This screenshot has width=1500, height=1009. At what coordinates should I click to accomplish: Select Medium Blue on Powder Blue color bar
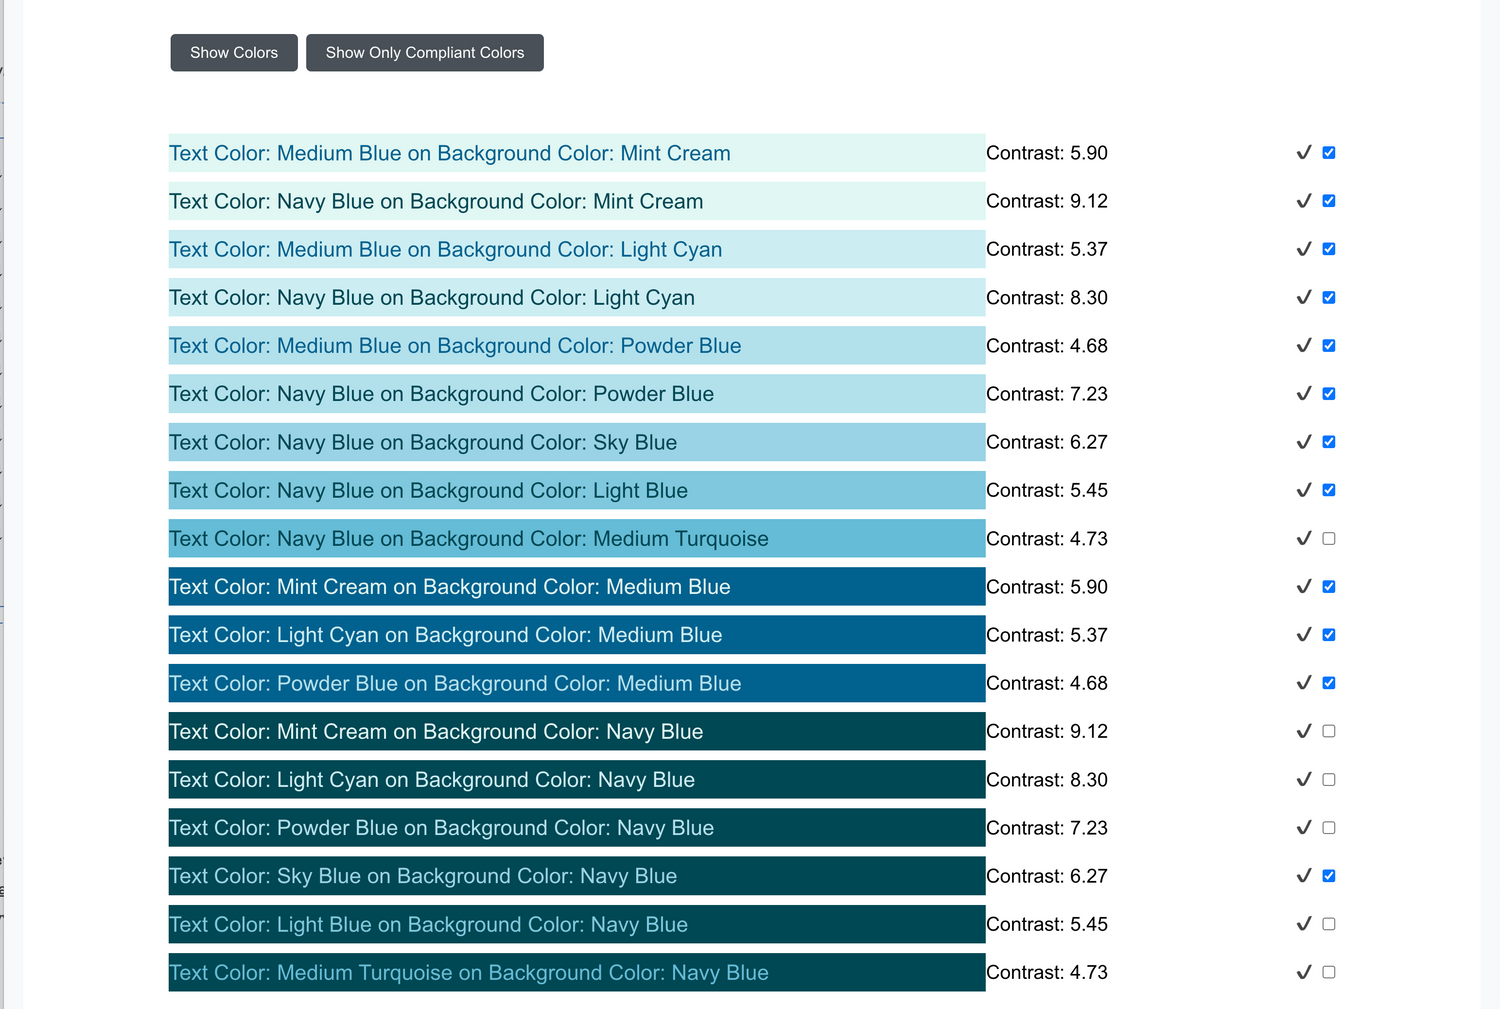(576, 346)
